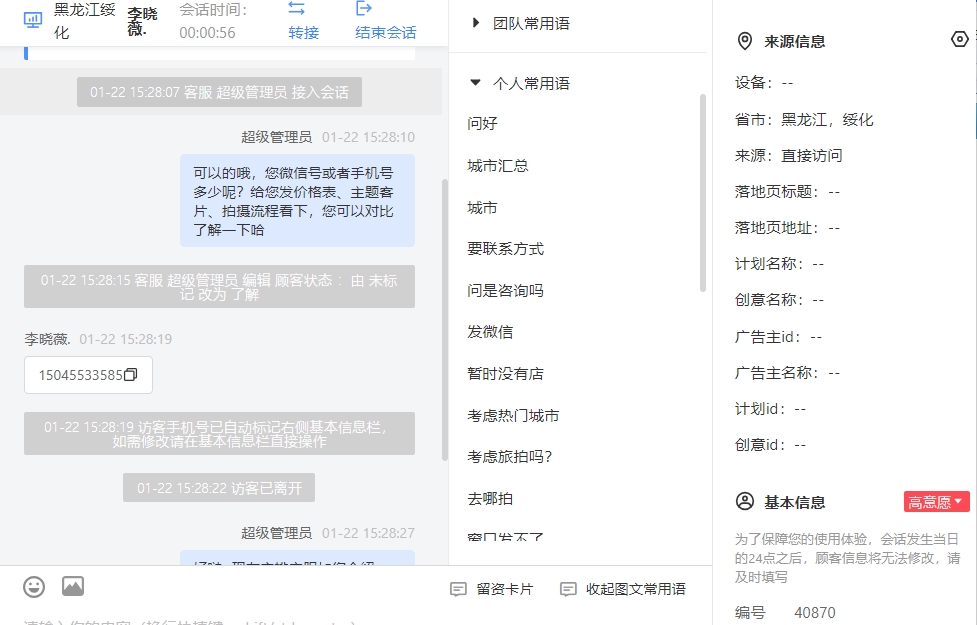Select quick phrase 考虑热门城市
977x625 pixels.
pos(513,416)
